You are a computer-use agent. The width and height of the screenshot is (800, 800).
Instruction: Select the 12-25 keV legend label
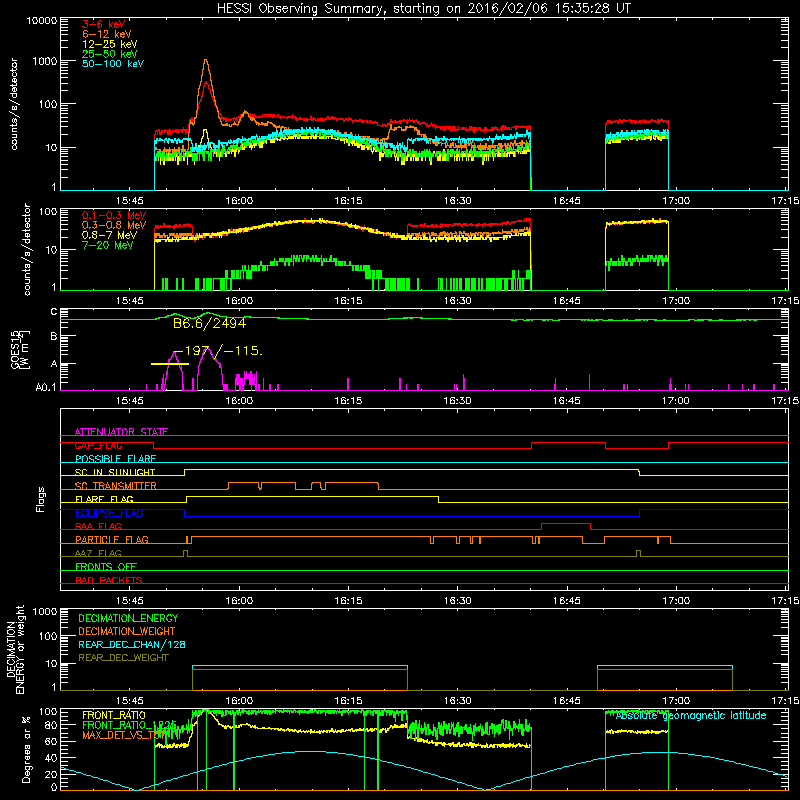pyautogui.click(x=109, y=44)
